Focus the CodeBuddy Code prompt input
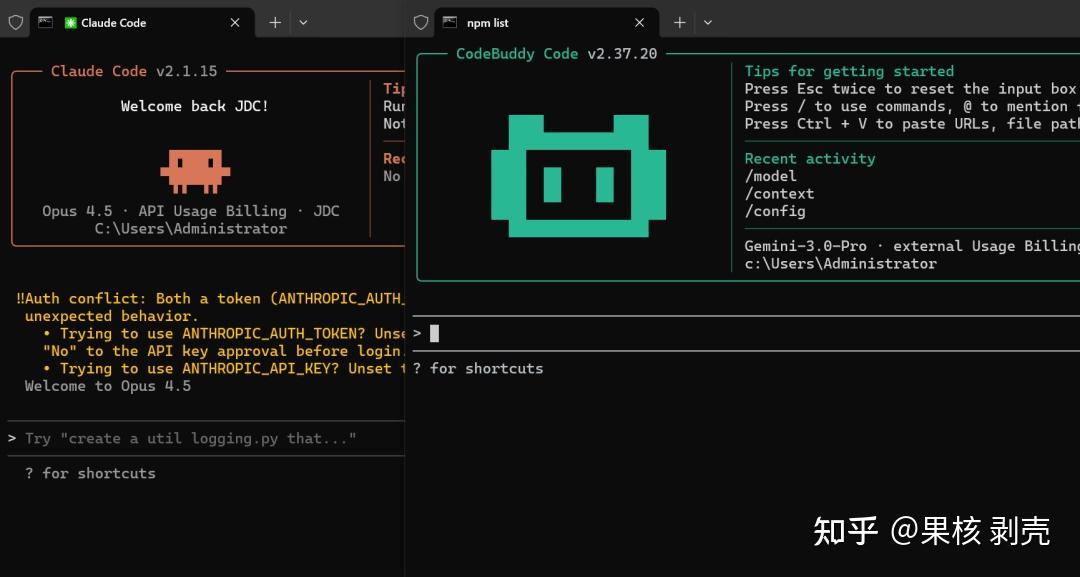This screenshot has width=1080, height=577. click(746, 333)
